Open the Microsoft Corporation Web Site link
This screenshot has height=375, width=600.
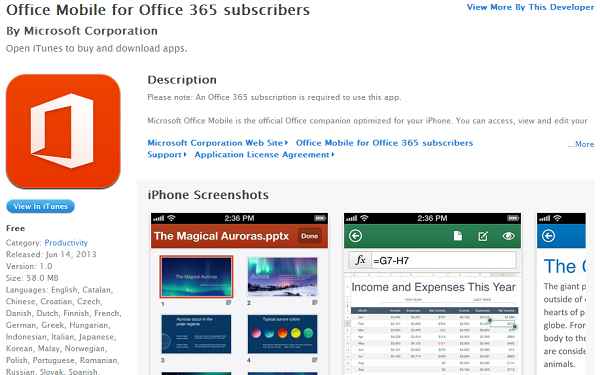point(218,143)
